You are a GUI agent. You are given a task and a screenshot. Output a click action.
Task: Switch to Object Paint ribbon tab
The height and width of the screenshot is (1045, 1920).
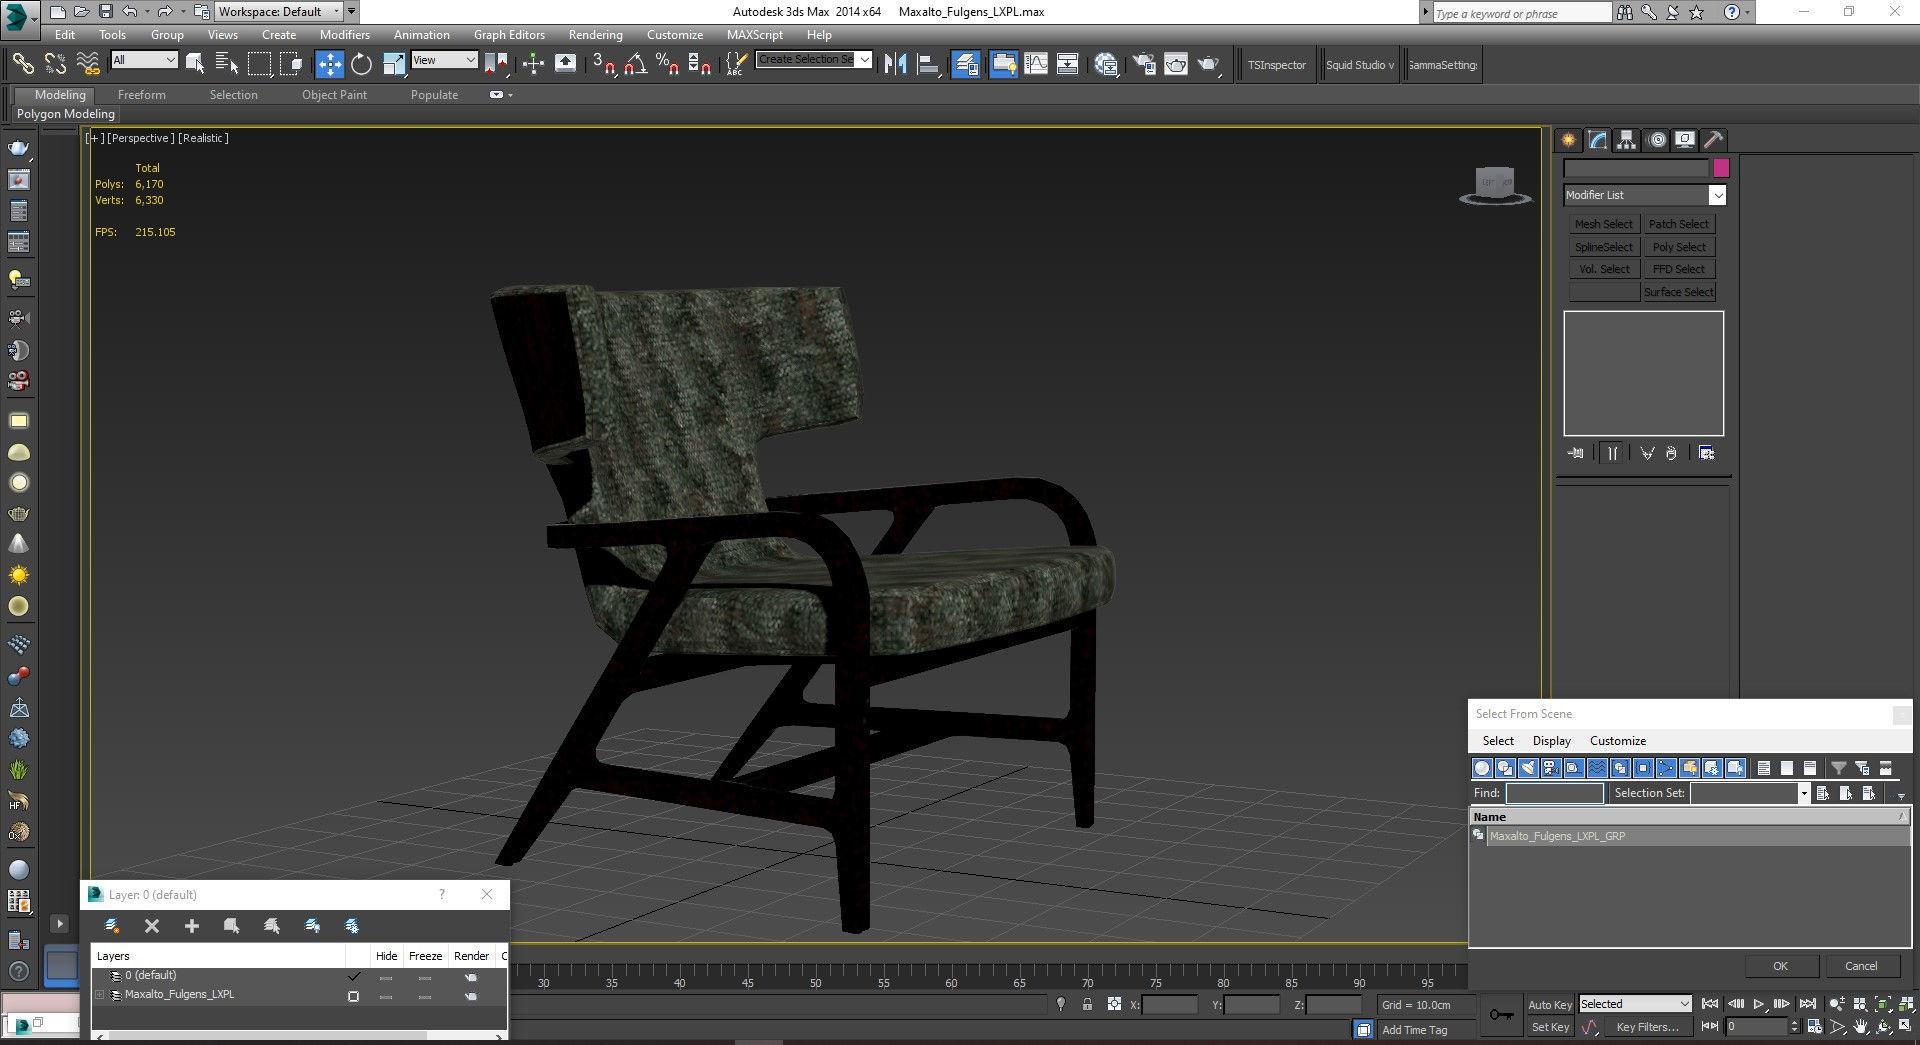tap(334, 95)
